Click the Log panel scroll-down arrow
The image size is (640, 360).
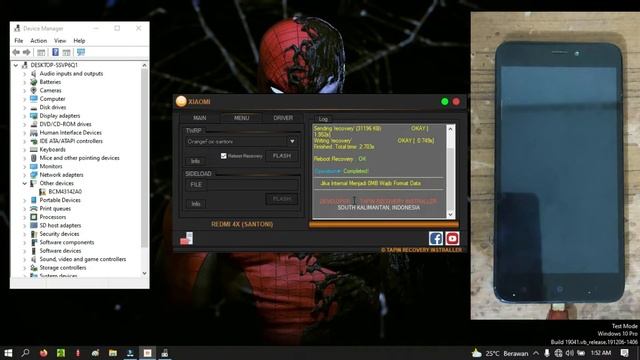(x=451, y=214)
